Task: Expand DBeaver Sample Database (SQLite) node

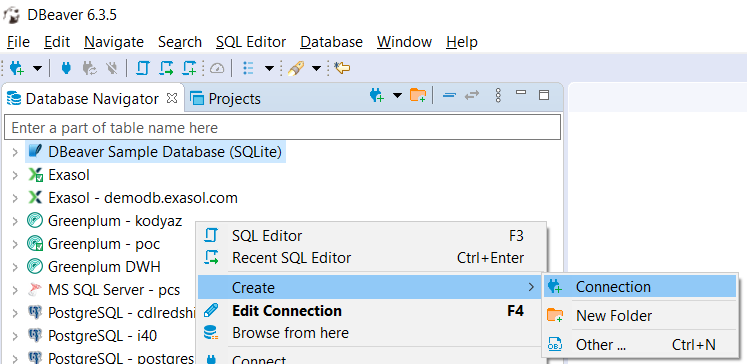Action: point(15,152)
